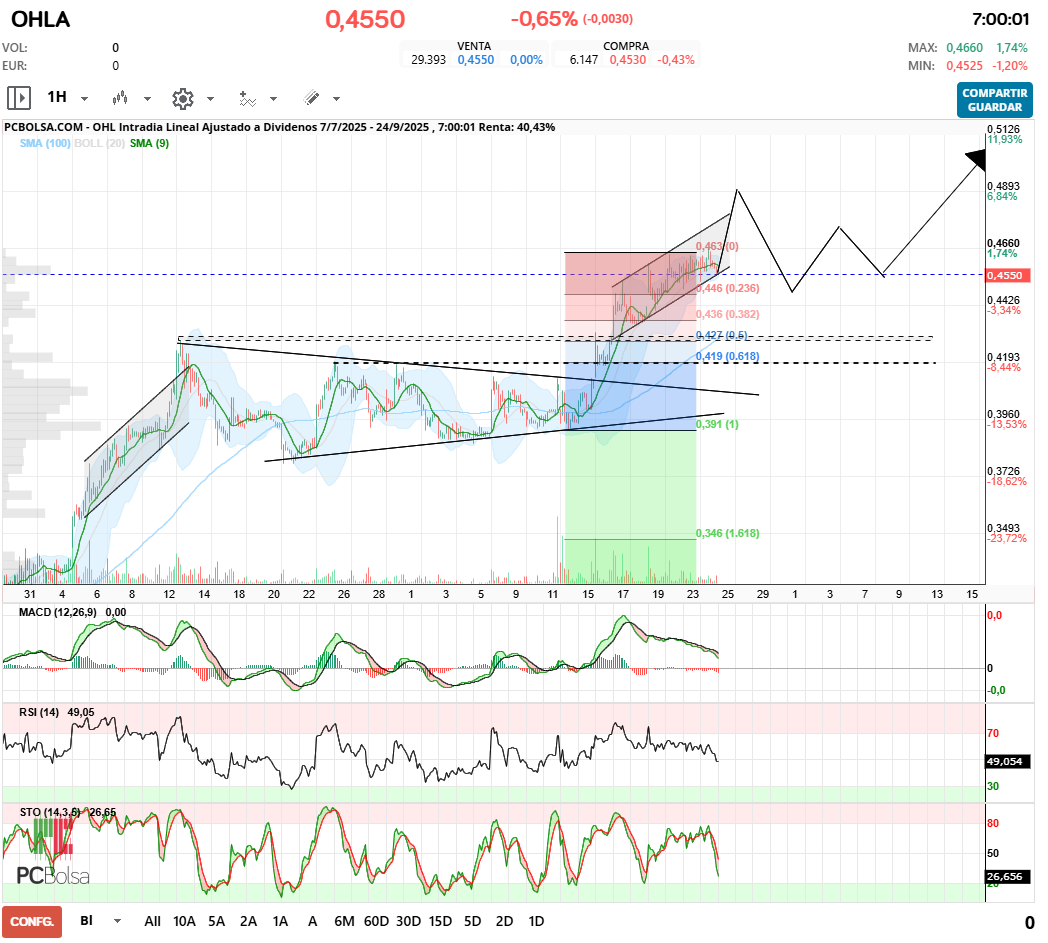Click the VENTA price 0,4550
The height and width of the screenshot is (943, 1048).
point(476,59)
